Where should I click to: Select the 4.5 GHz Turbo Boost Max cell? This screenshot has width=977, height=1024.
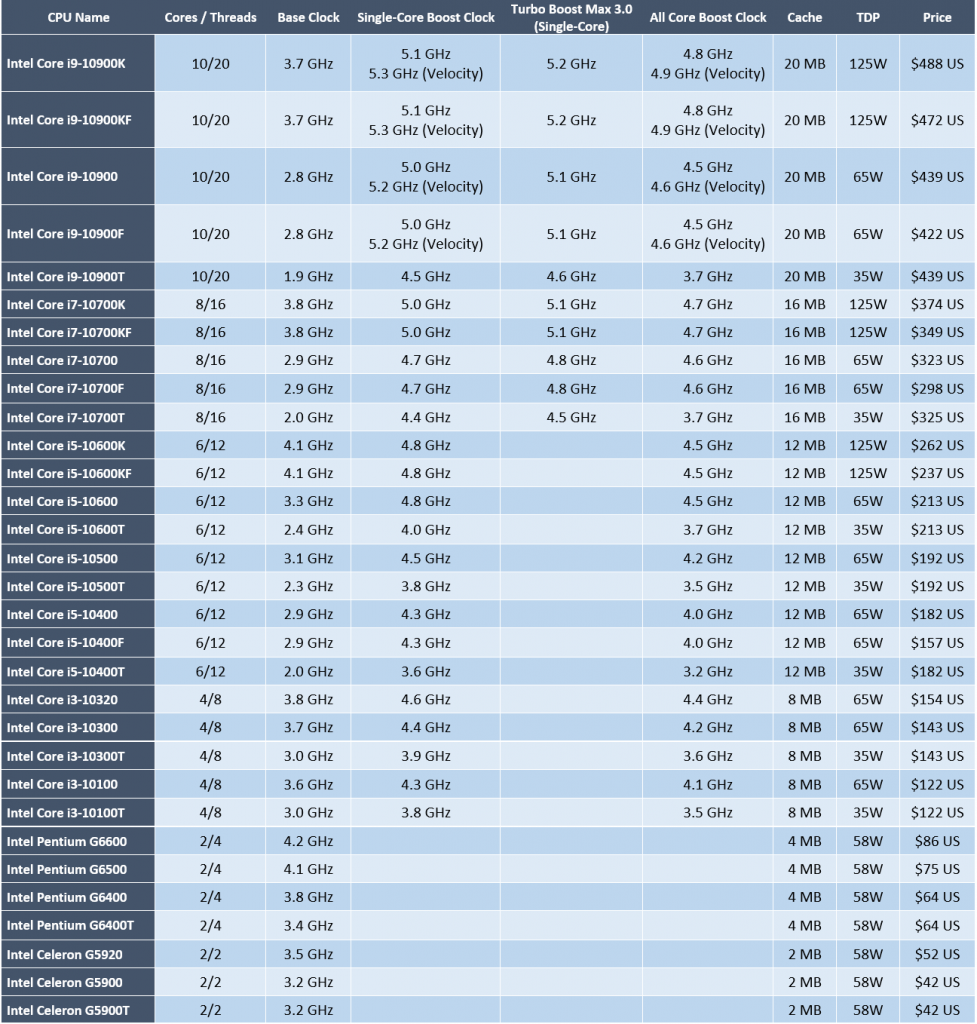(x=571, y=417)
